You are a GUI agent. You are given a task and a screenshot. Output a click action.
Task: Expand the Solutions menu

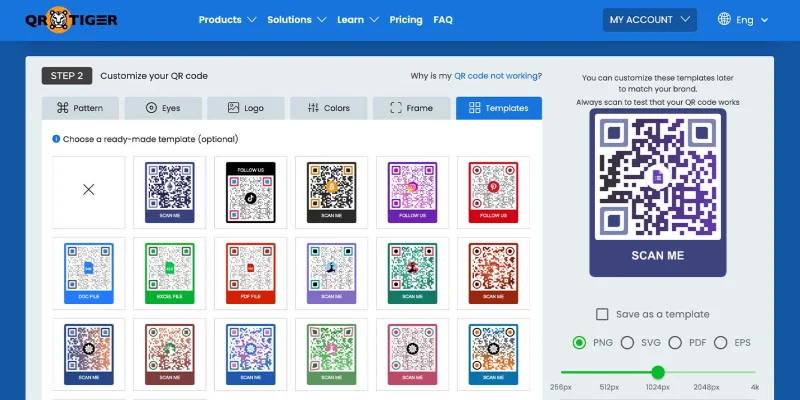click(296, 20)
